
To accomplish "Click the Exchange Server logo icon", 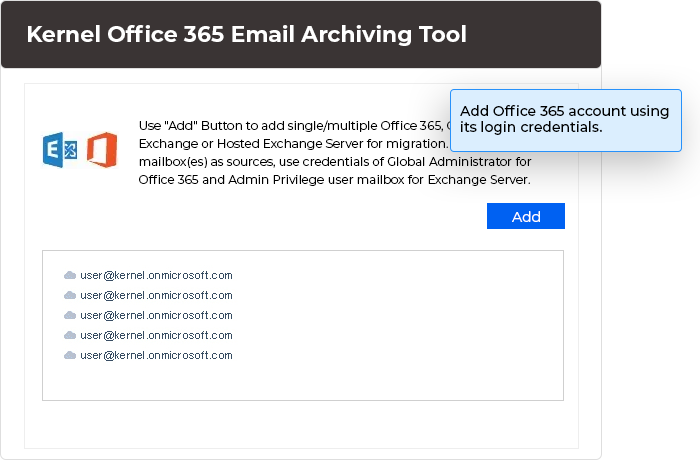I will click(60, 150).
